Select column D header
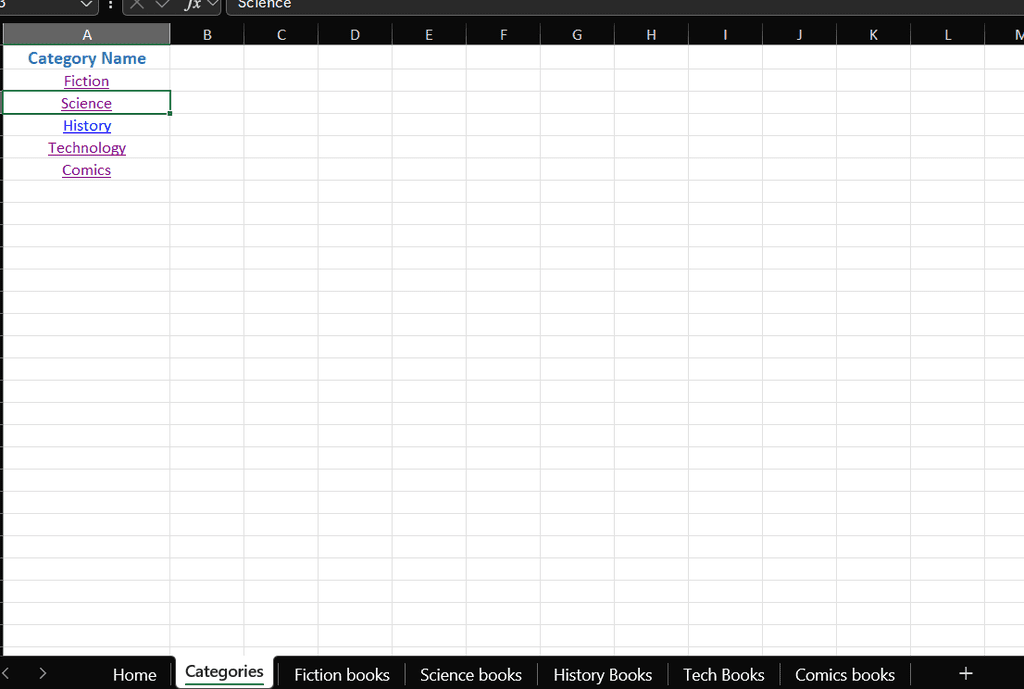Image resolution: width=1024 pixels, height=689 pixels. (355, 35)
